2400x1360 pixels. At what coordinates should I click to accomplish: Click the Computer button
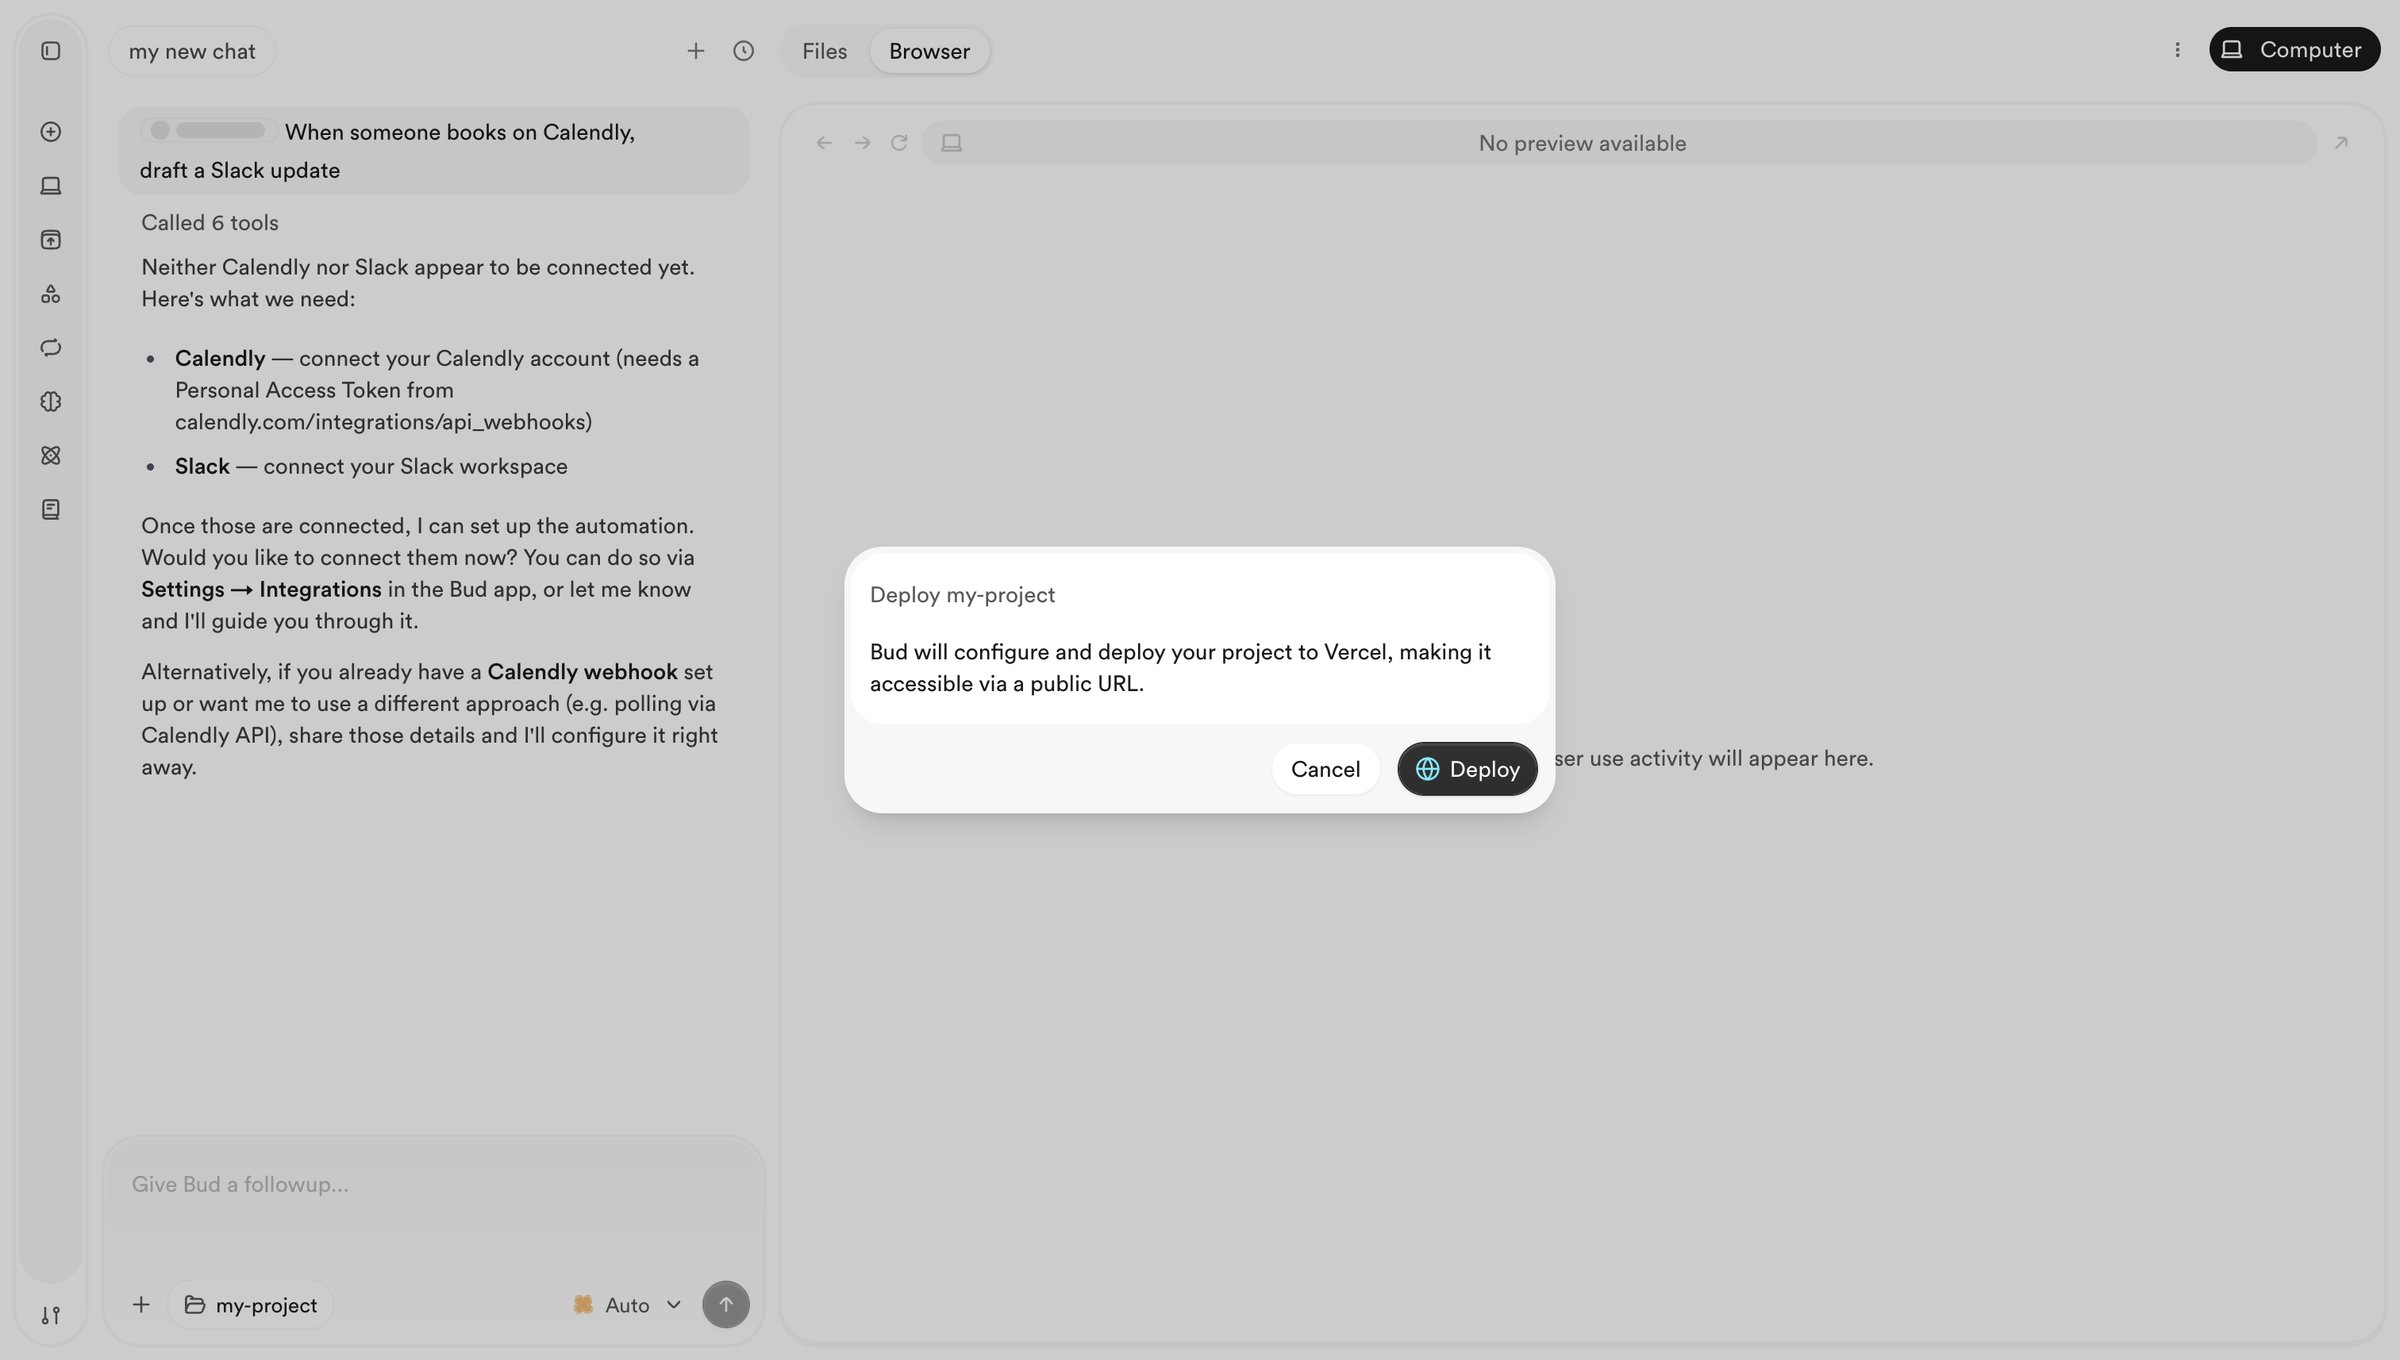pos(2294,49)
